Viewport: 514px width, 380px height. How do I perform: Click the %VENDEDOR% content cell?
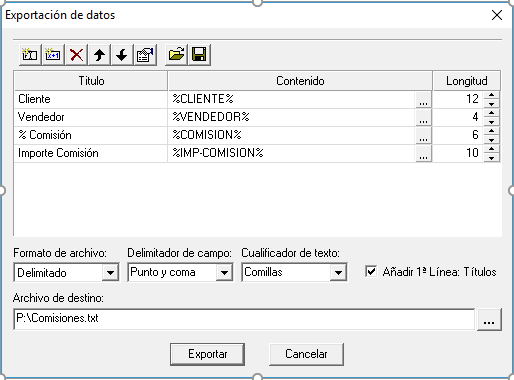point(292,117)
